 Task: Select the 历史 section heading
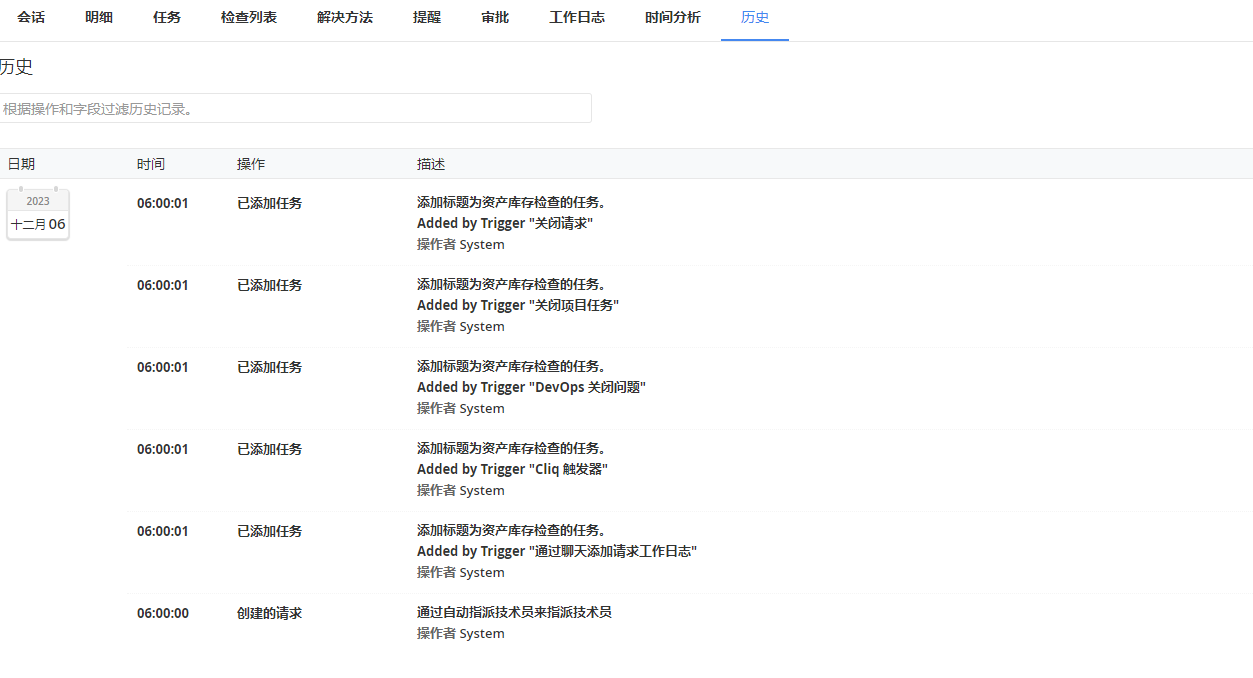click(16, 67)
